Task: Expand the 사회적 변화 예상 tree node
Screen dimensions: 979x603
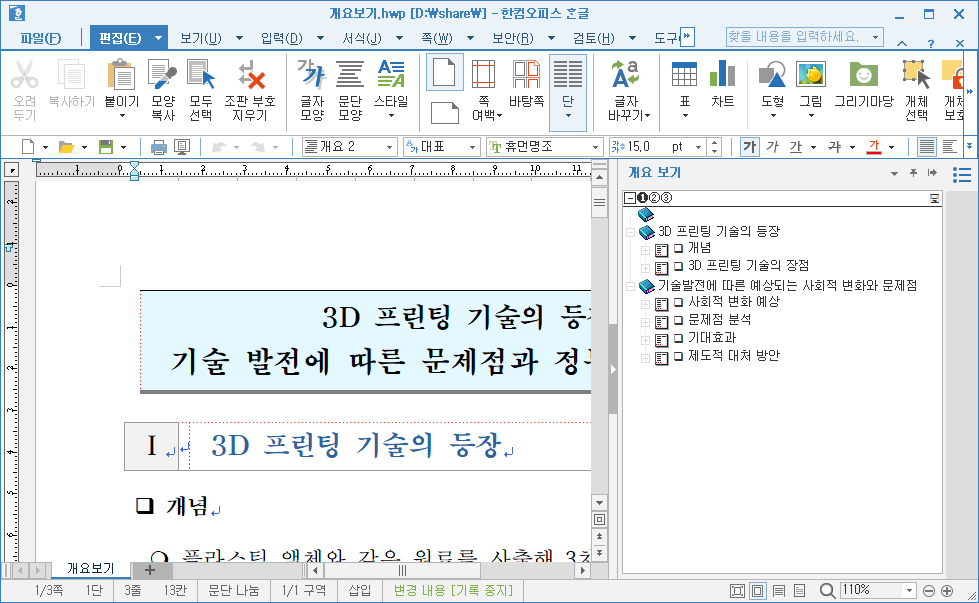Action: pyautogui.click(x=645, y=305)
